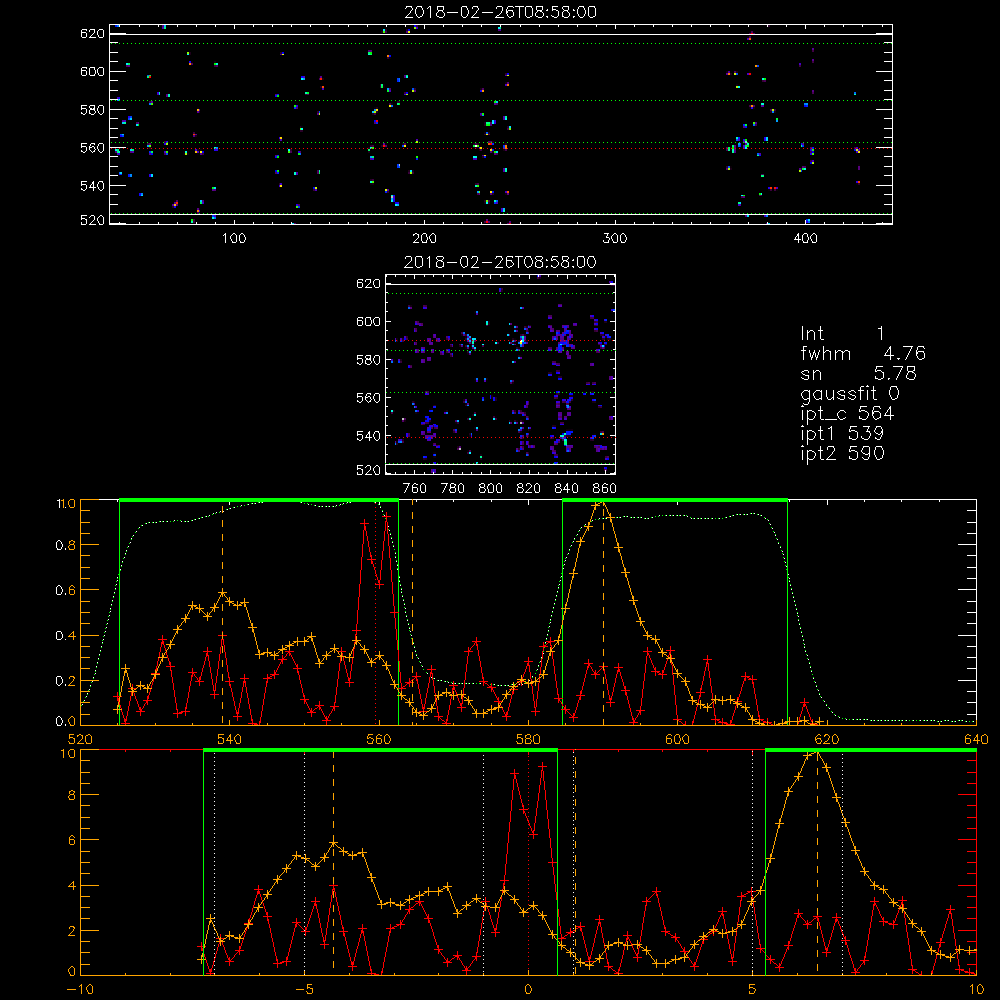This screenshot has width=1000, height=1000.
Task: Click x-axis label 760 on middle image
Action: tap(415, 489)
